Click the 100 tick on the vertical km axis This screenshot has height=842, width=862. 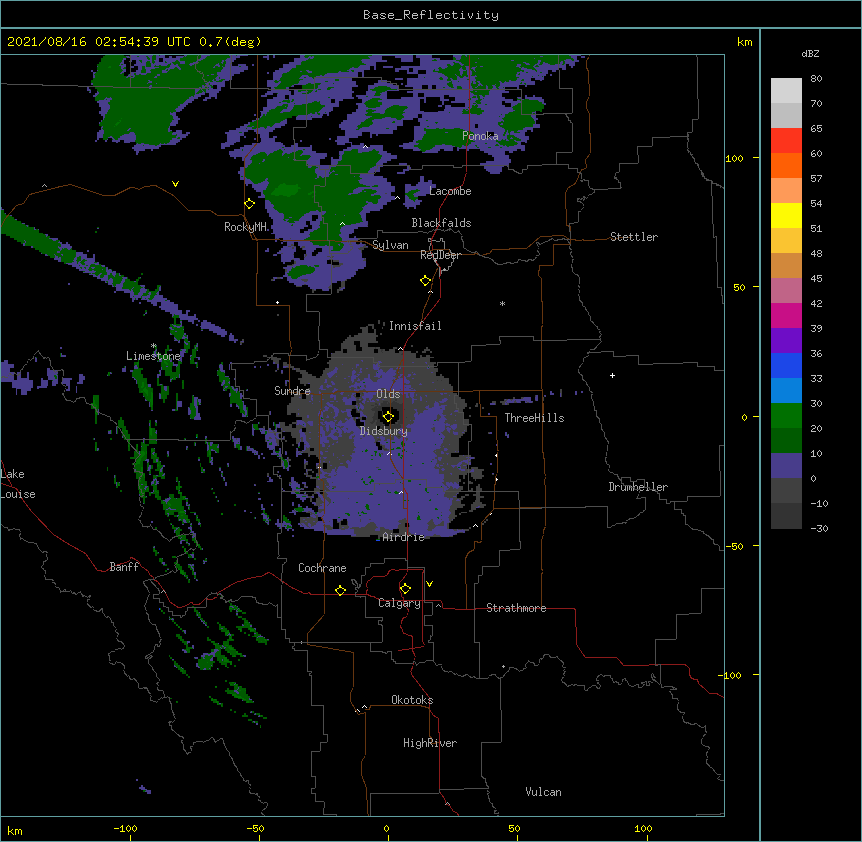(734, 158)
